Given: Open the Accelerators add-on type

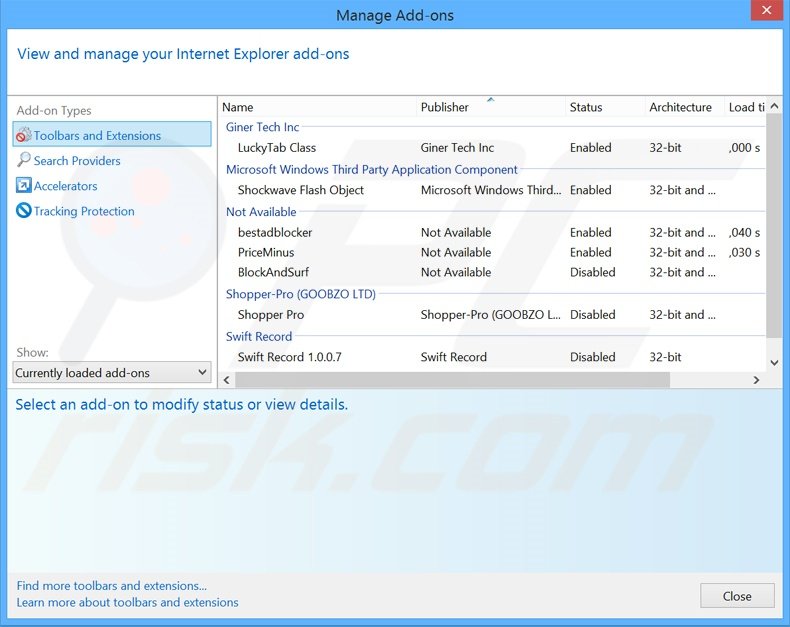Looking at the screenshot, I should pos(65,186).
